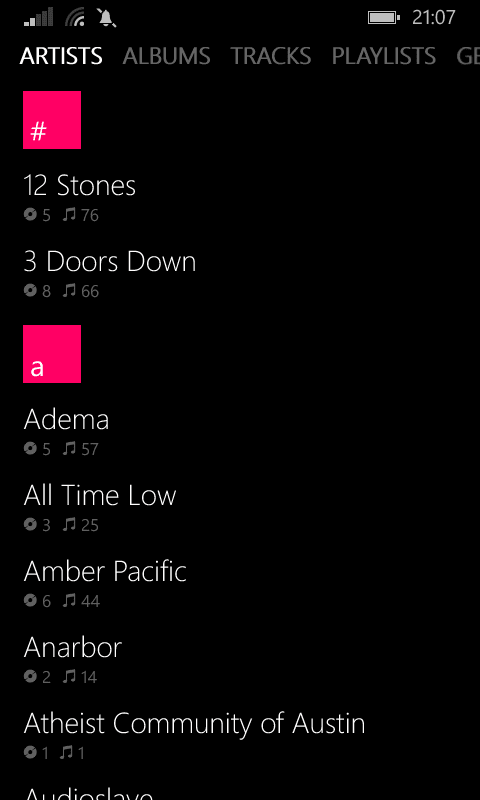Open artist Adema
This screenshot has width=480, height=800.
pyautogui.click(x=66, y=419)
